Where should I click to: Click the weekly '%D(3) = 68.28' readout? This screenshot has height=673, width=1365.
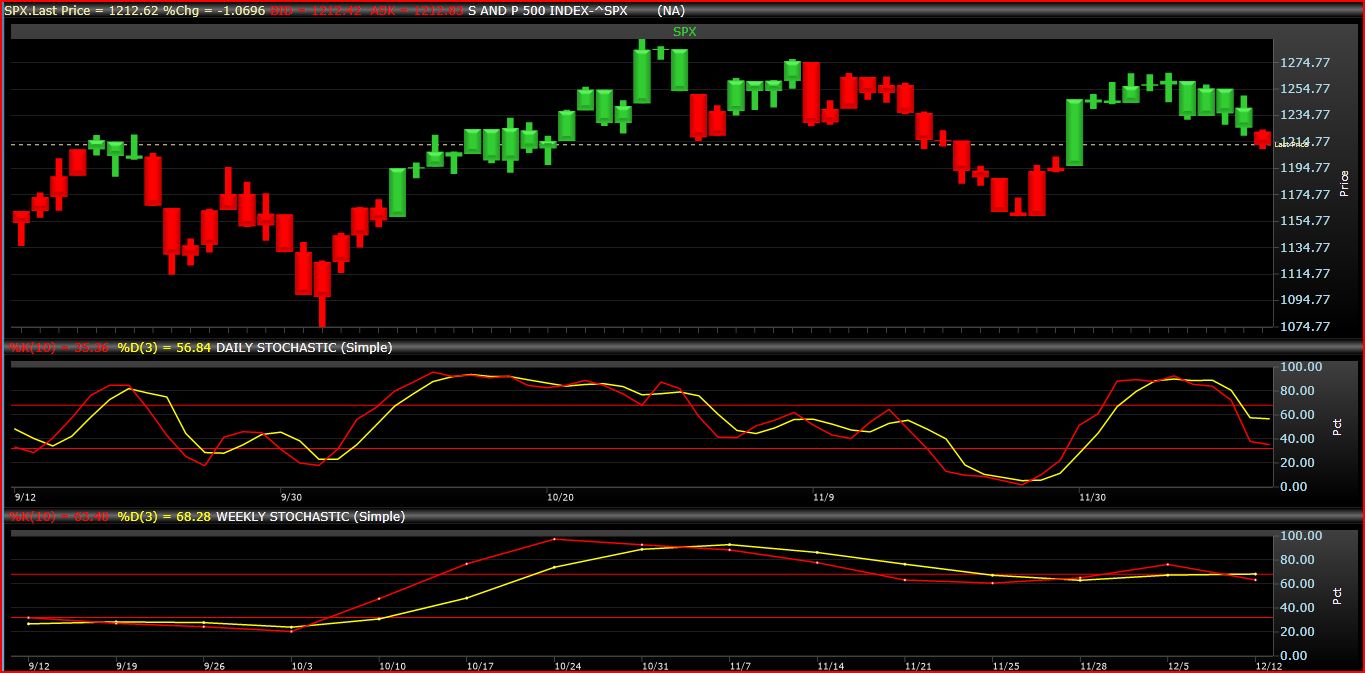click(164, 517)
